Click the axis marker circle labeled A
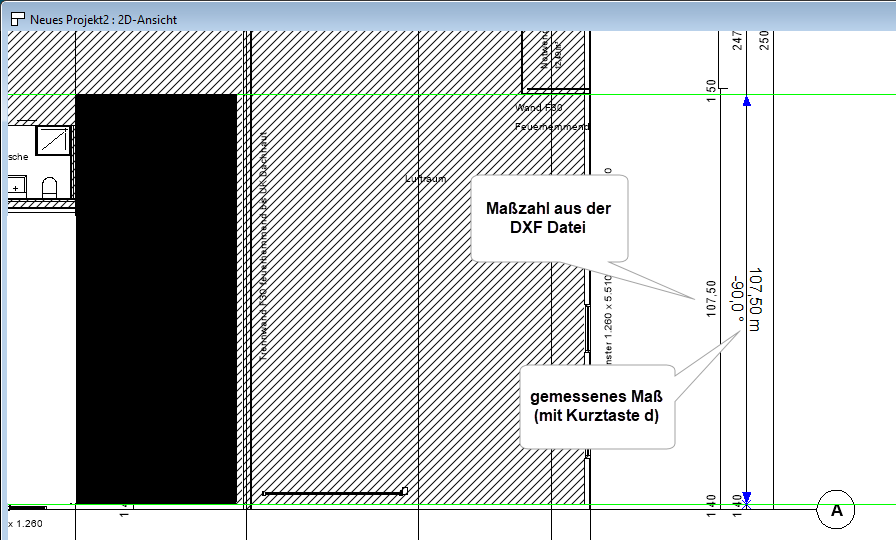Viewport: 896px width, 540px height. point(836,510)
